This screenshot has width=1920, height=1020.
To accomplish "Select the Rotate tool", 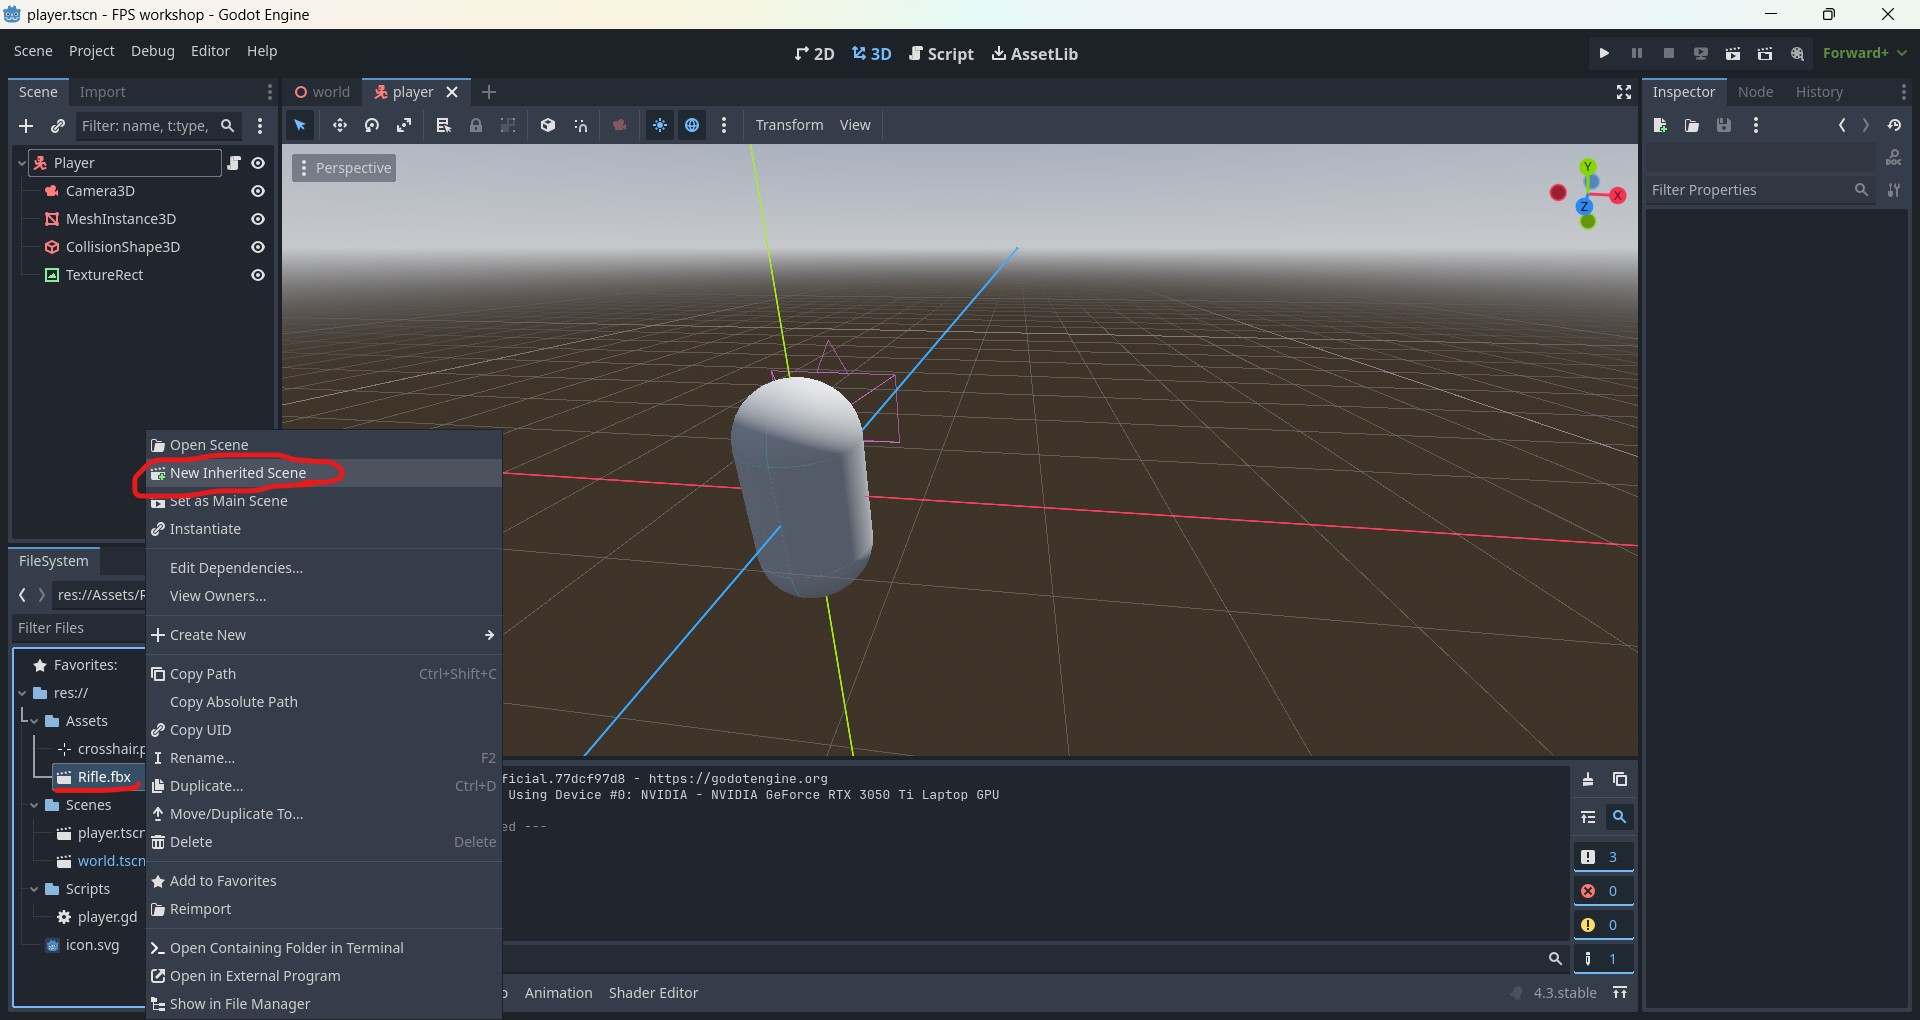I will tap(371, 125).
